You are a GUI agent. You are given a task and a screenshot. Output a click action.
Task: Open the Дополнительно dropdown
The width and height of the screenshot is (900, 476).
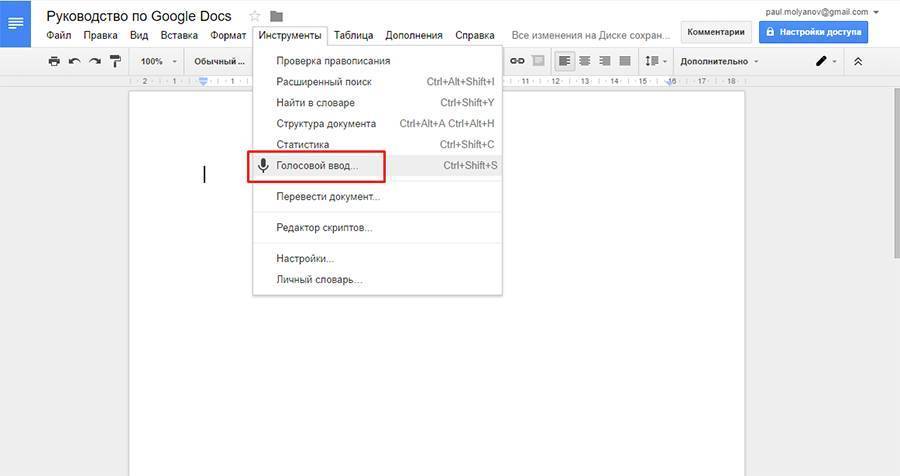(x=719, y=61)
